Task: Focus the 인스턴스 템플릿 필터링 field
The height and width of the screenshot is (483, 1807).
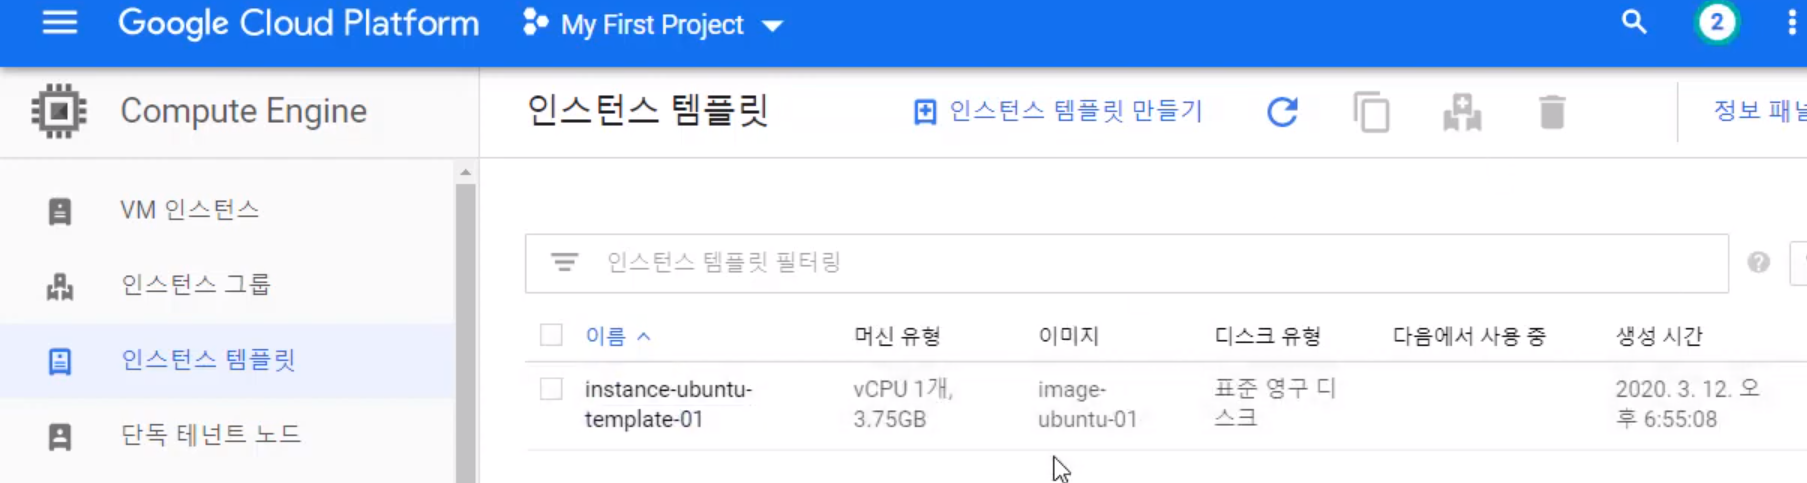Action: pyautogui.click(x=1127, y=263)
